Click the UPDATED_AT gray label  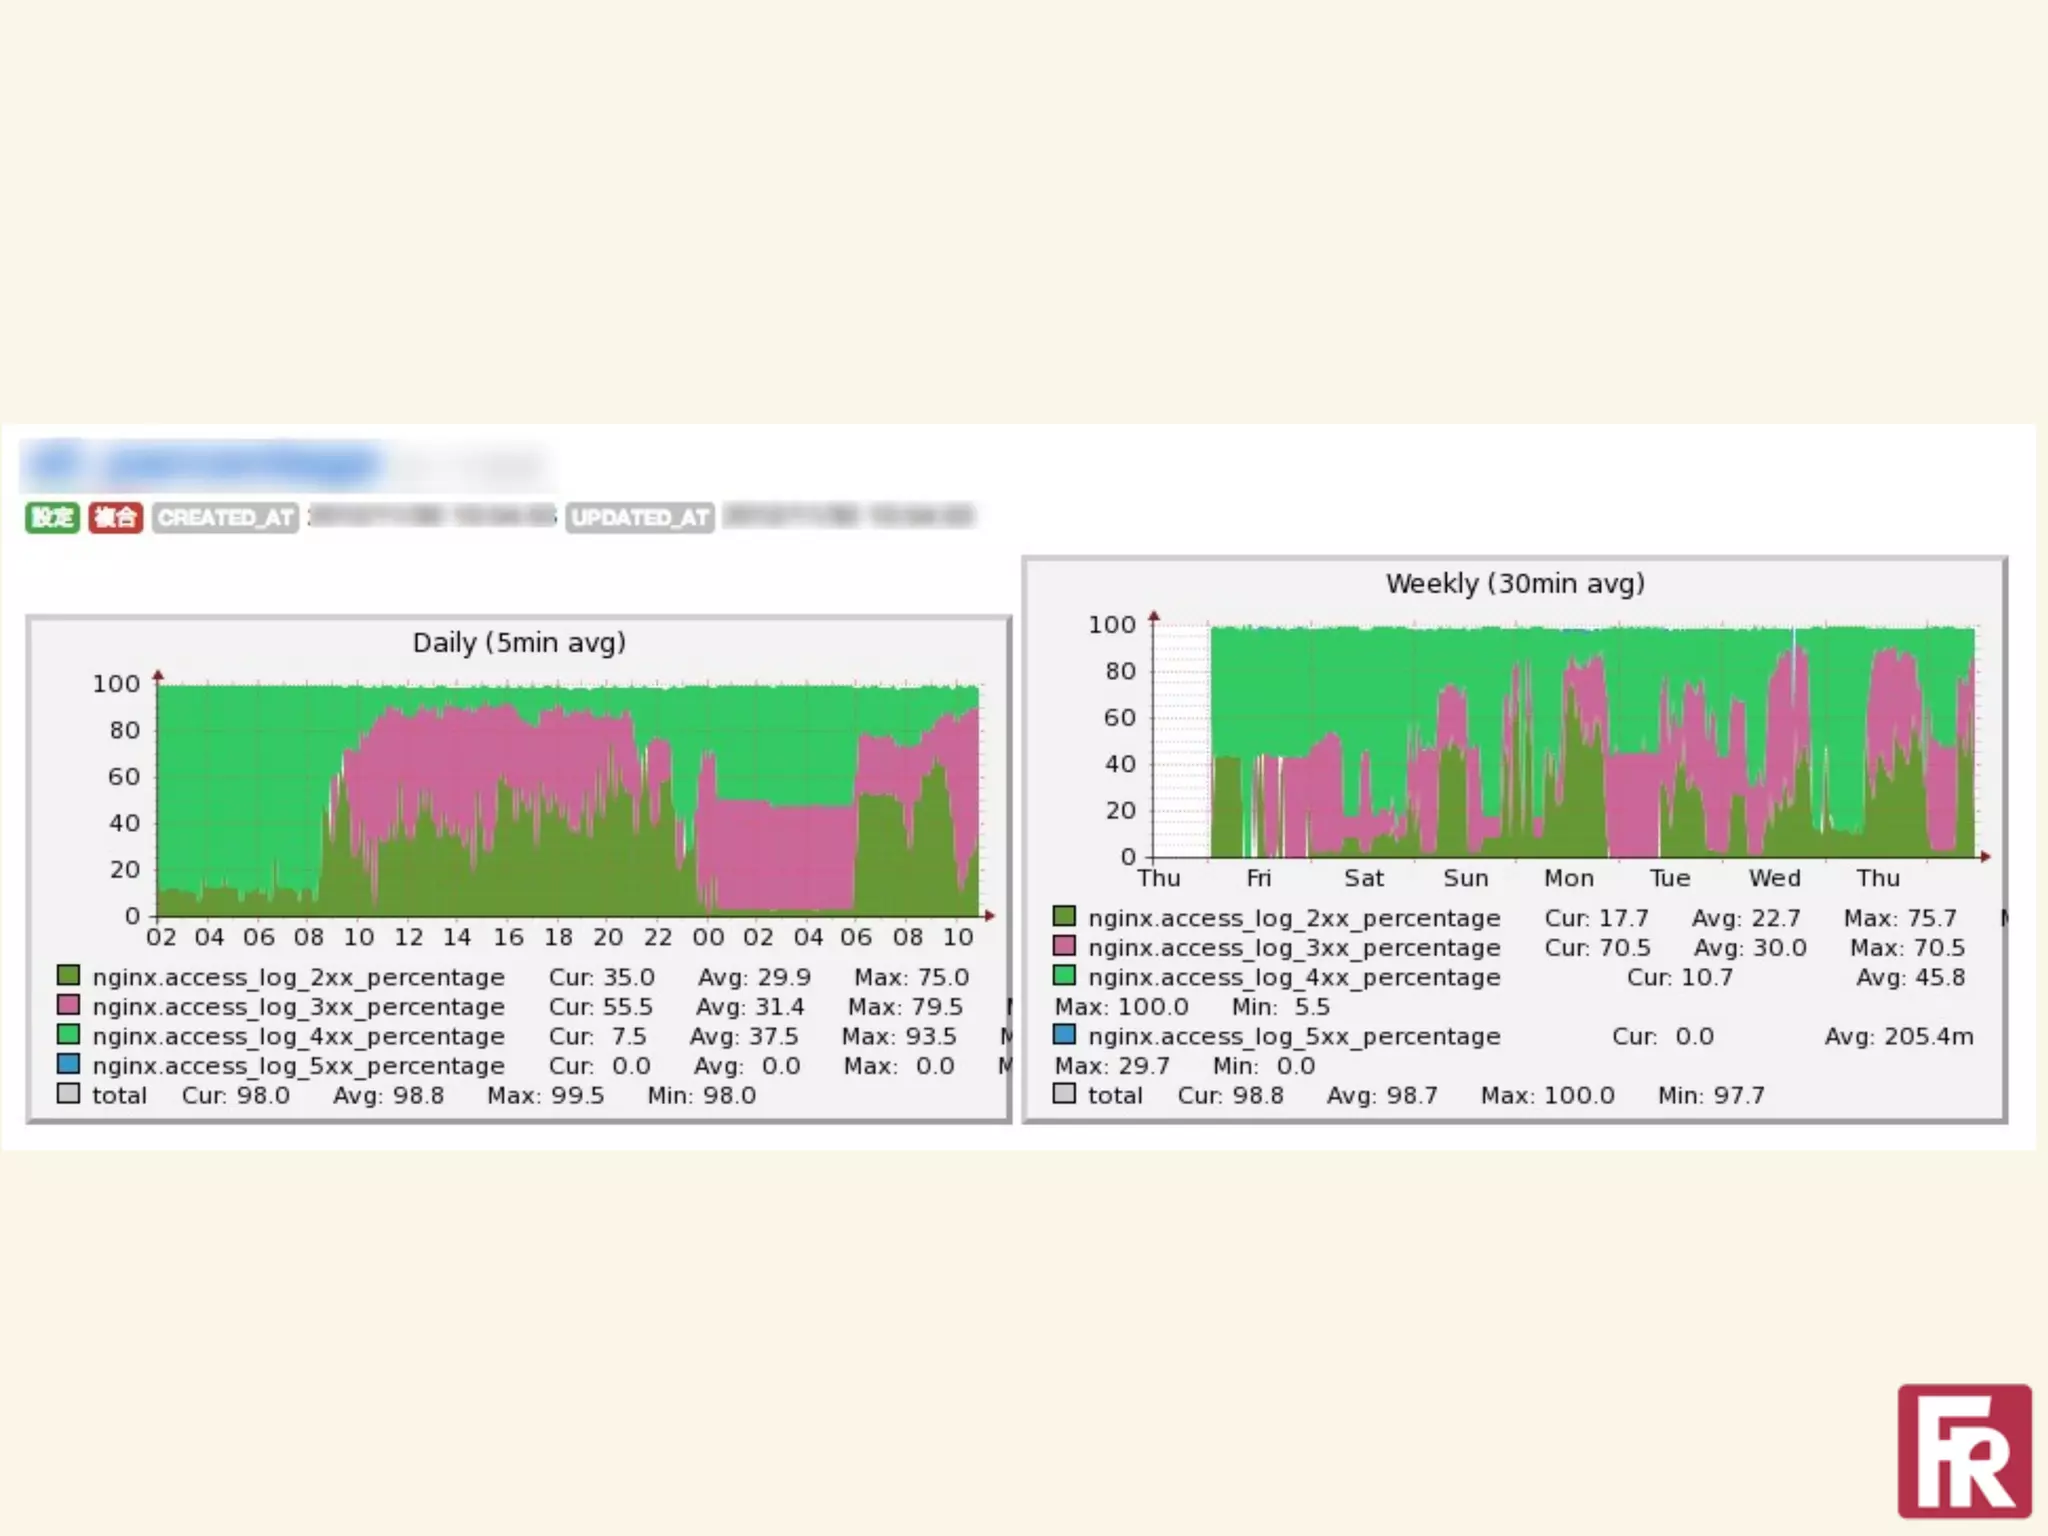coord(640,517)
